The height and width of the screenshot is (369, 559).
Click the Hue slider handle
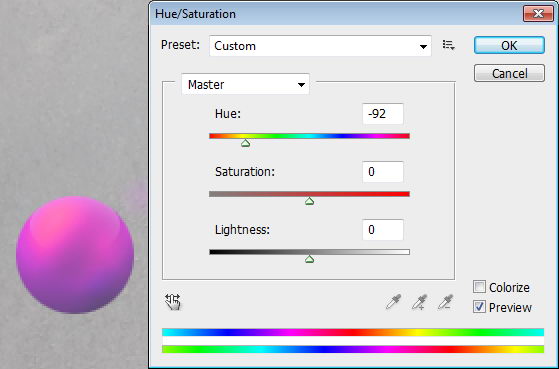(245, 143)
